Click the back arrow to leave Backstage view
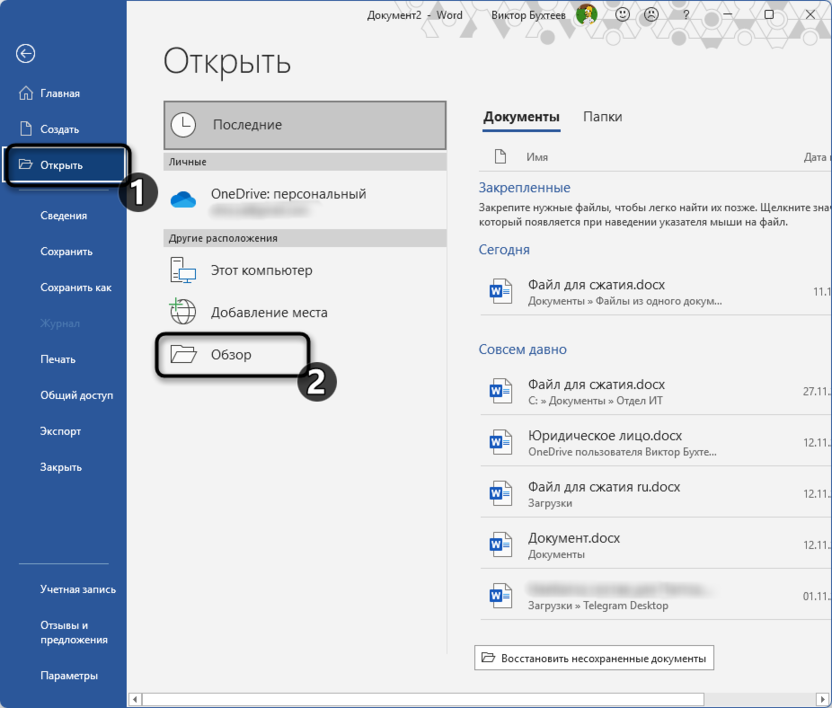 (x=25, y=54)
